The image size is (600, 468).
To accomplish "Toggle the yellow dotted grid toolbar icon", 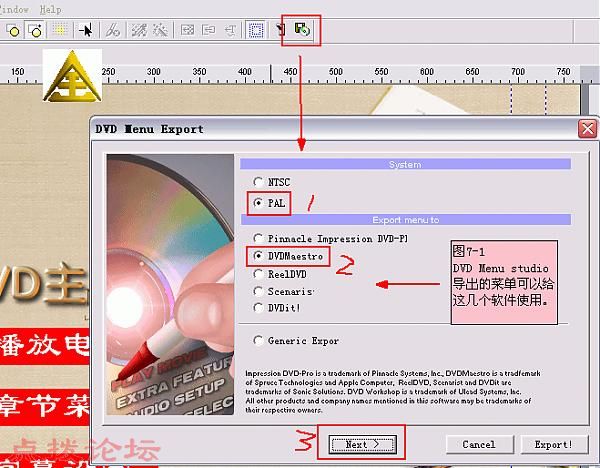I will pyautogui.click(x=60, y=30).
